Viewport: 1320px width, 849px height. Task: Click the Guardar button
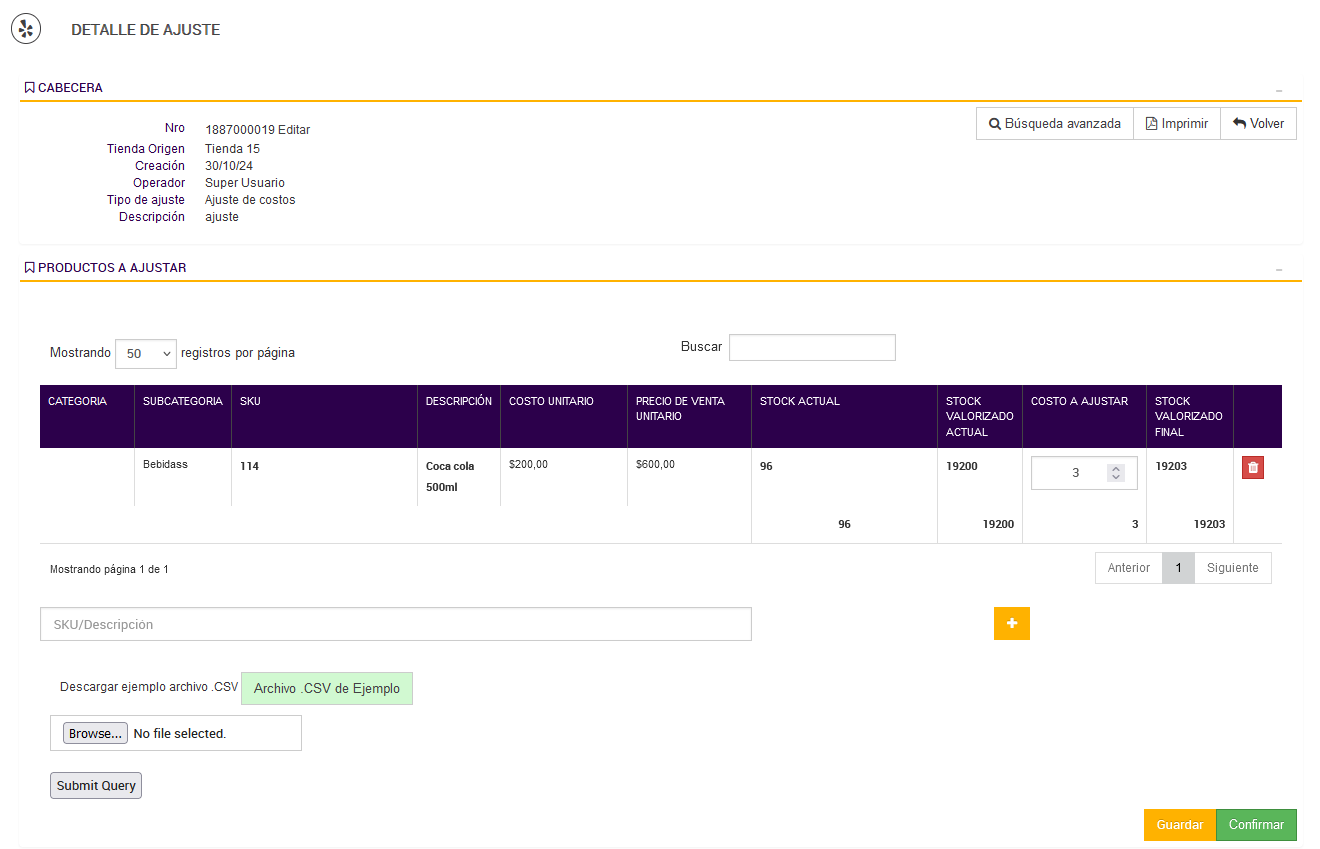(x=1179, y=825)
